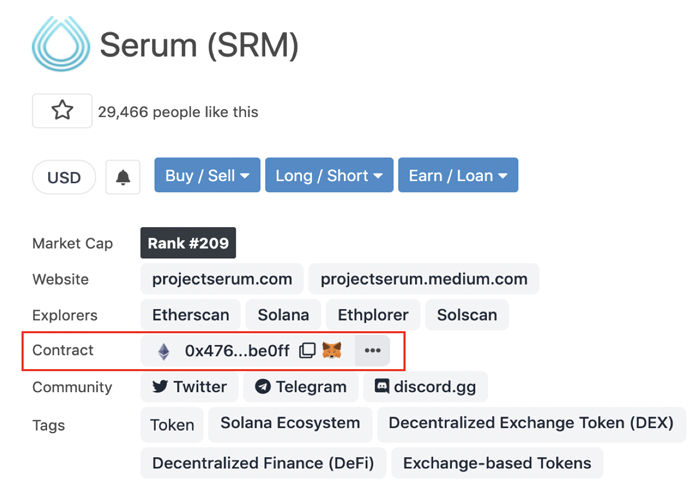Click the Rank #209 badge
700x500 pixels.
click(188, 243)
